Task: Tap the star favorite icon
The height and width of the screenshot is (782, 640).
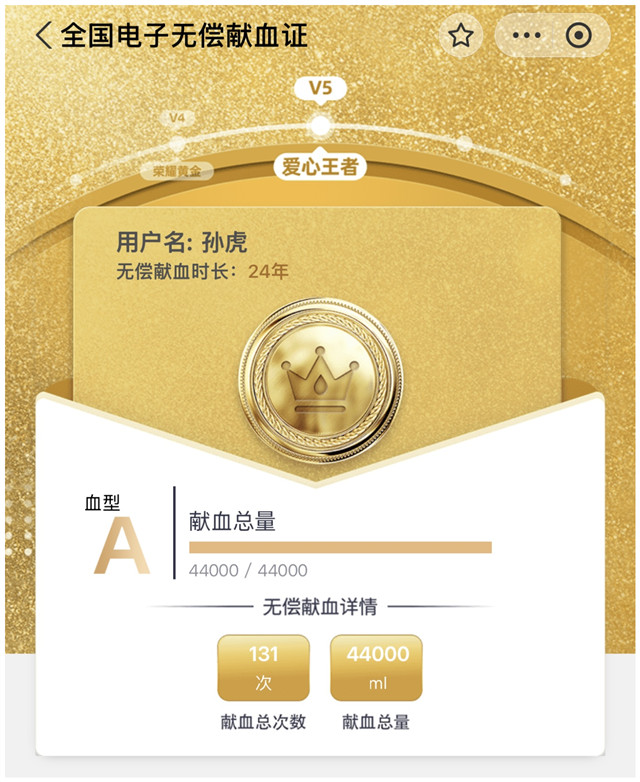Action: click(x=460, y=35)
